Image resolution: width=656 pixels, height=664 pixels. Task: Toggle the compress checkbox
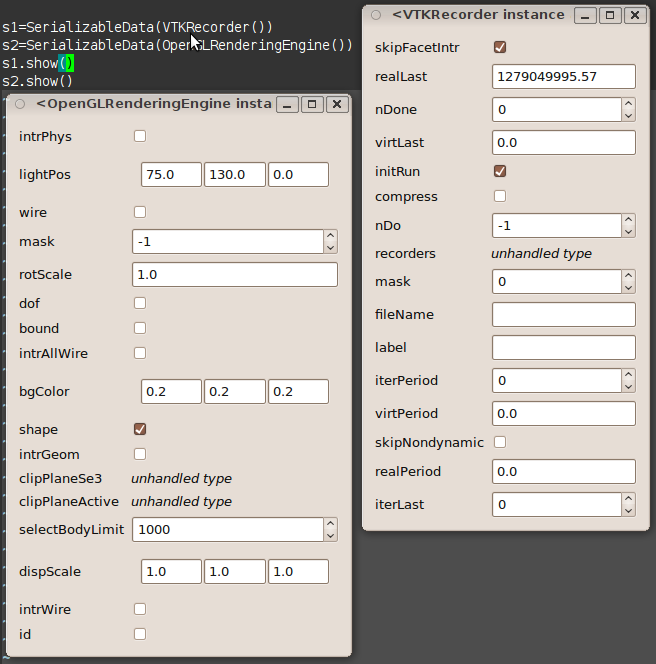click(500, 196)
